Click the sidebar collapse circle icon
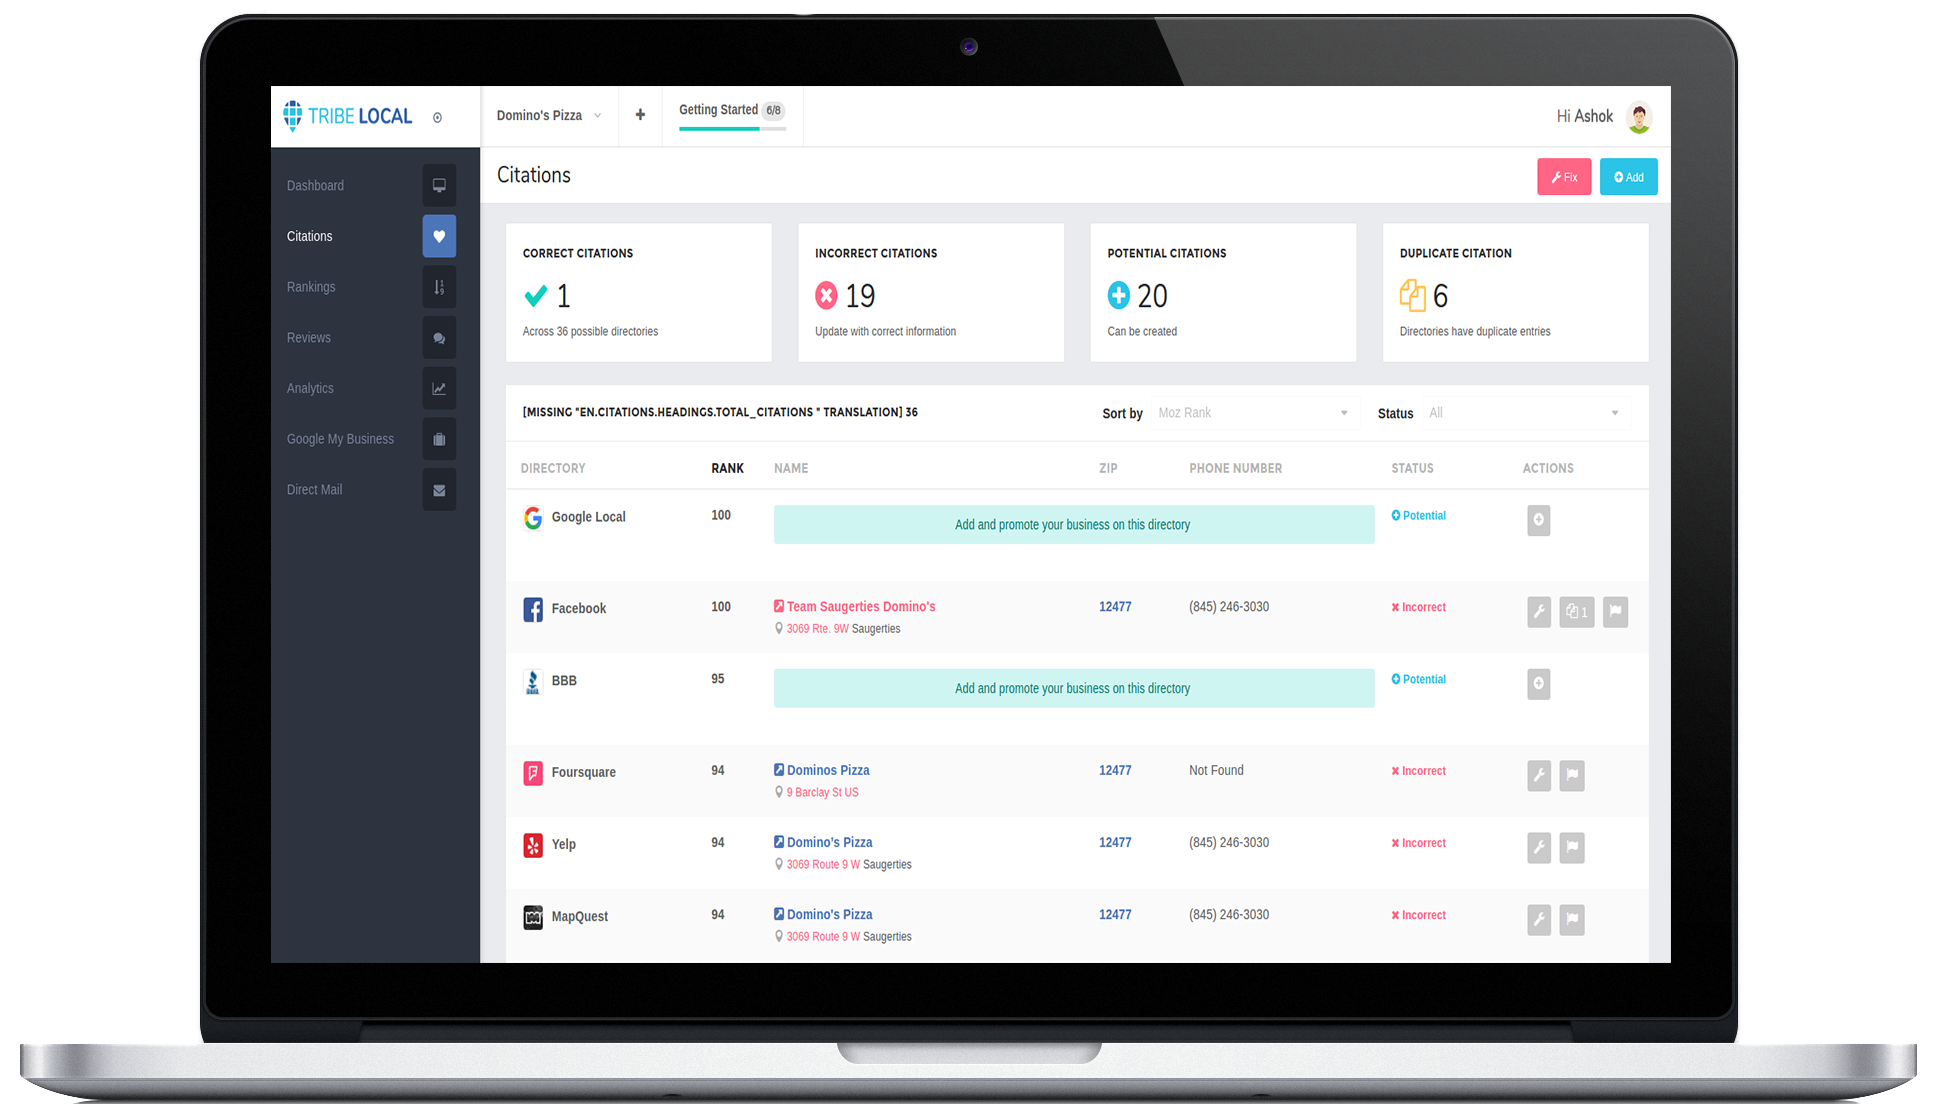1937x1104 pixels. coord(437,118)
